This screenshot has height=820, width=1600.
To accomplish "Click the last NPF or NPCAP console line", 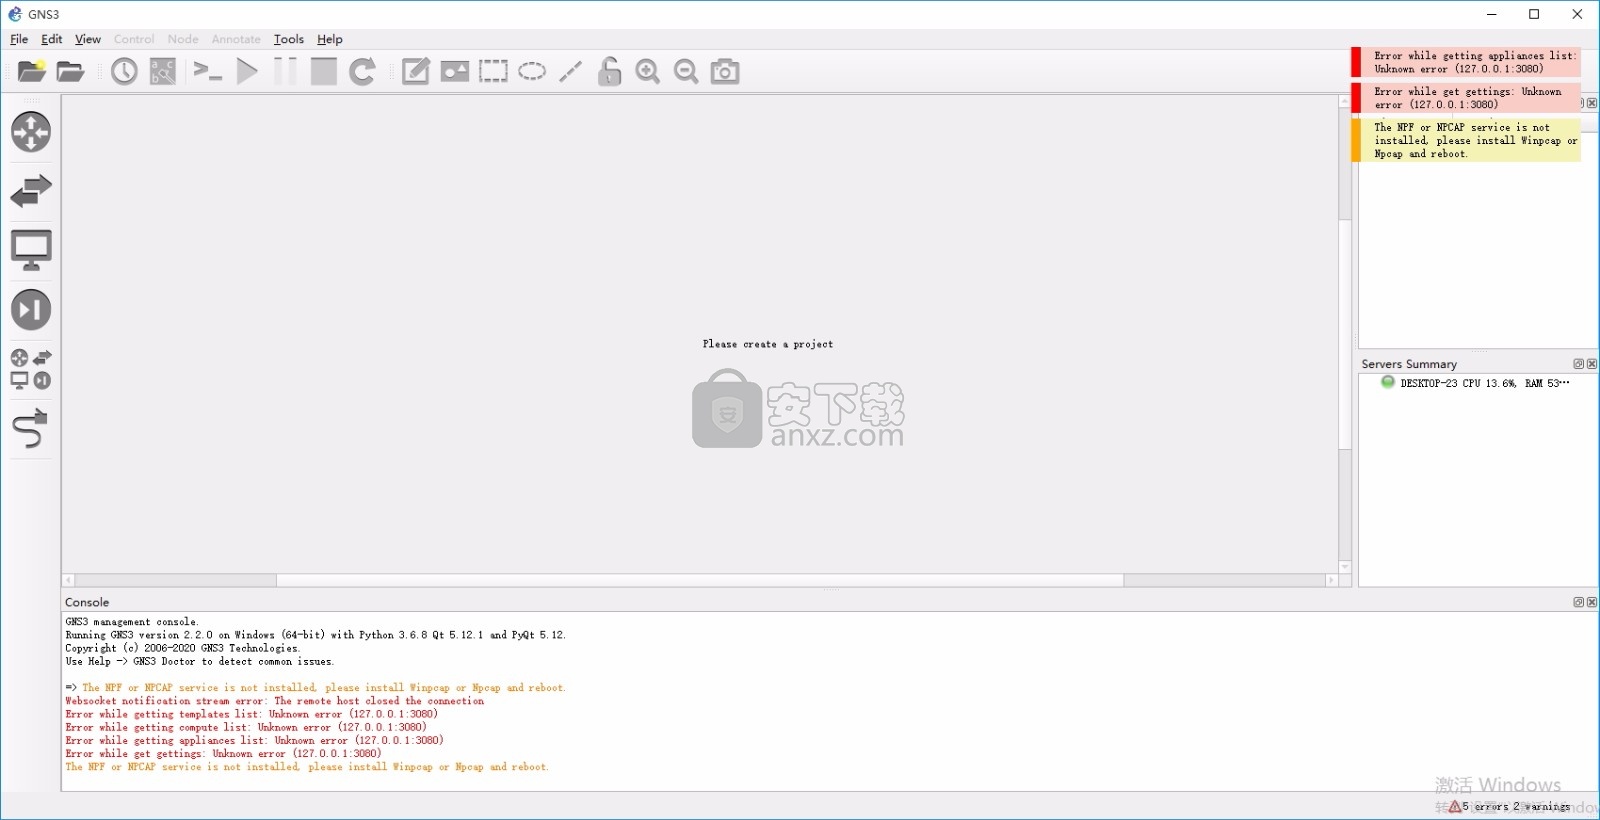I will tap(307, 767).
